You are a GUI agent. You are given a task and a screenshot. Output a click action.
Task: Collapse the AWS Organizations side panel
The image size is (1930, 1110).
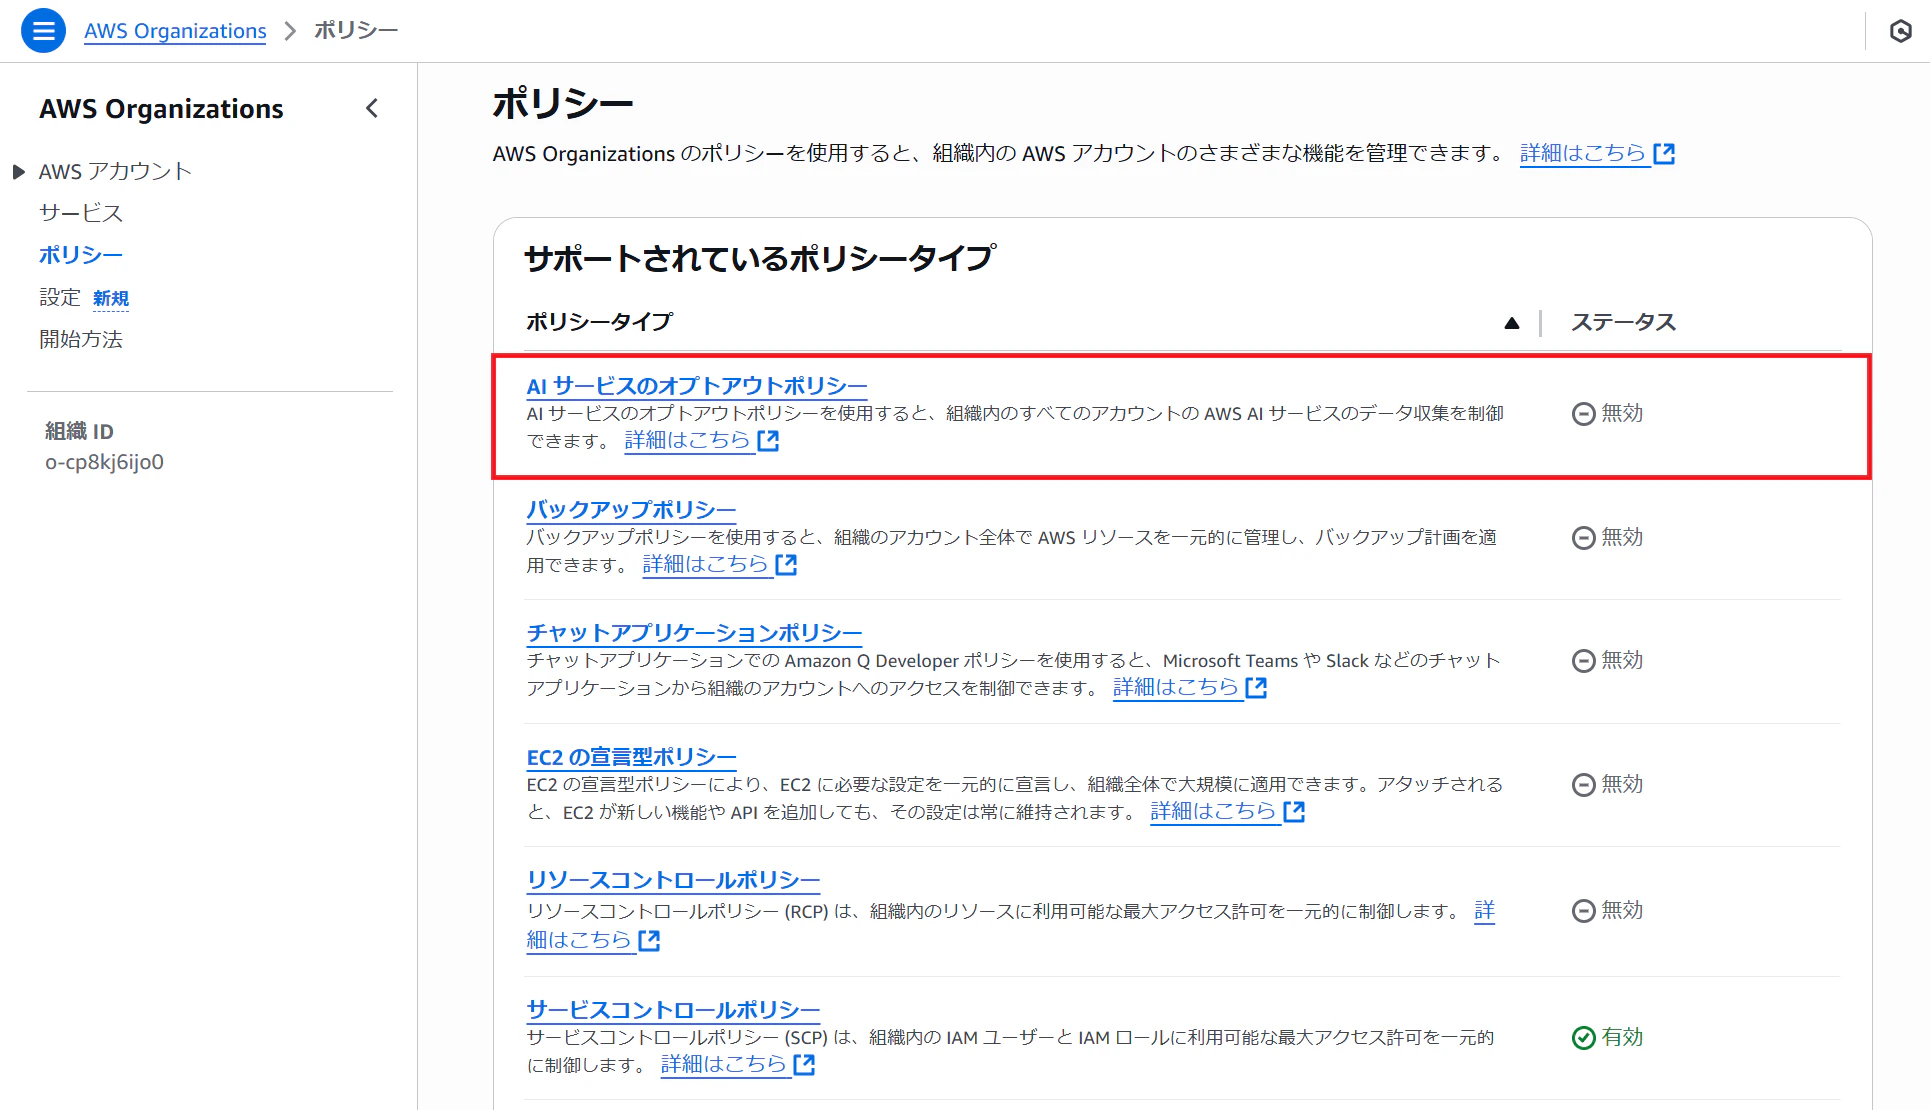(x=372, y=108)
